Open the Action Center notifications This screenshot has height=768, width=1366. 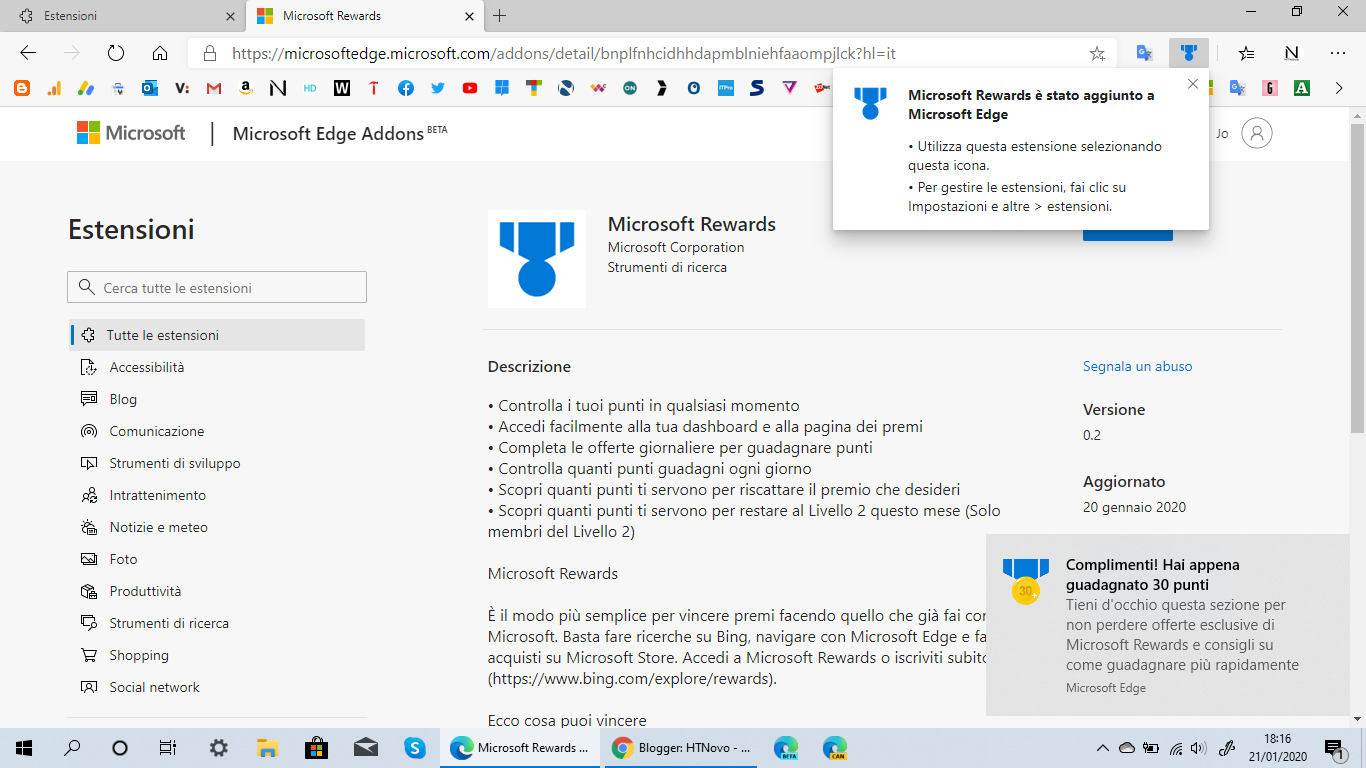tap(1333, 748)
